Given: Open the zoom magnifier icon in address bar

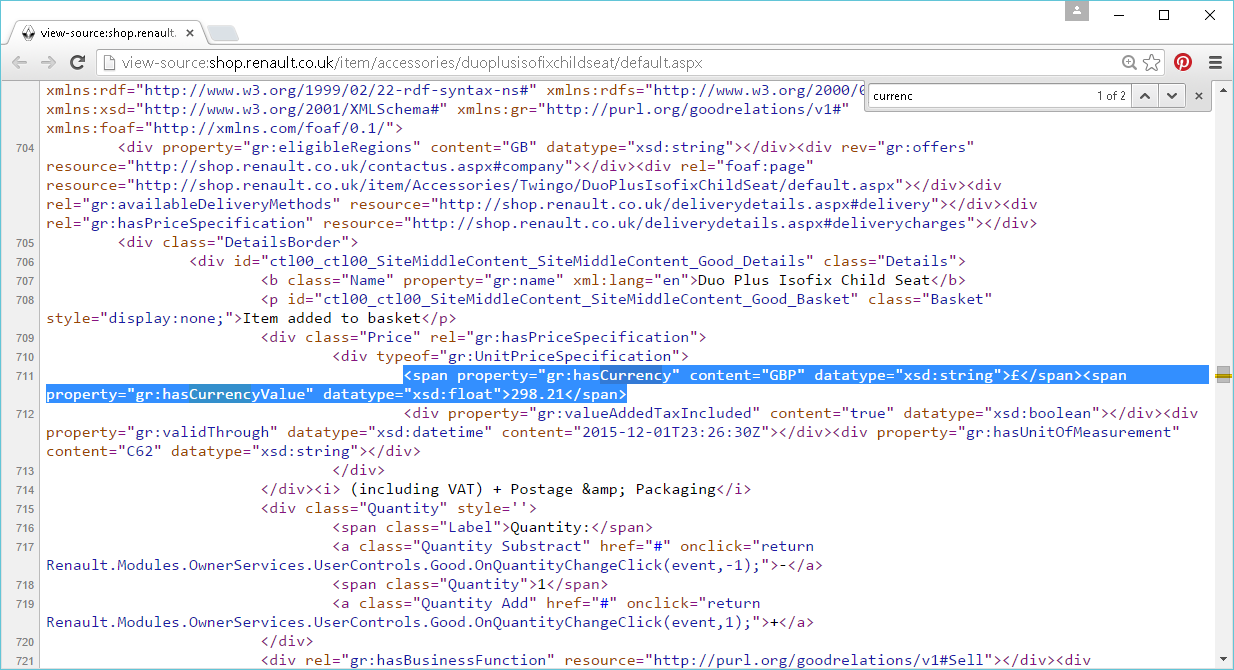Looking at the screenshot, I should click(1130, 62).
